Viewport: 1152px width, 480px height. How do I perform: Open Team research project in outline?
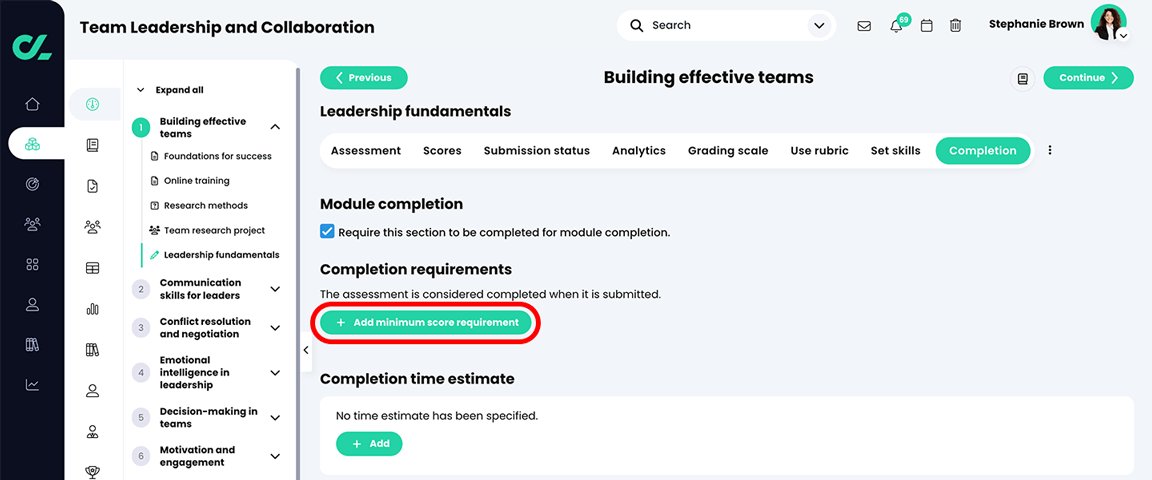point(214,230)
